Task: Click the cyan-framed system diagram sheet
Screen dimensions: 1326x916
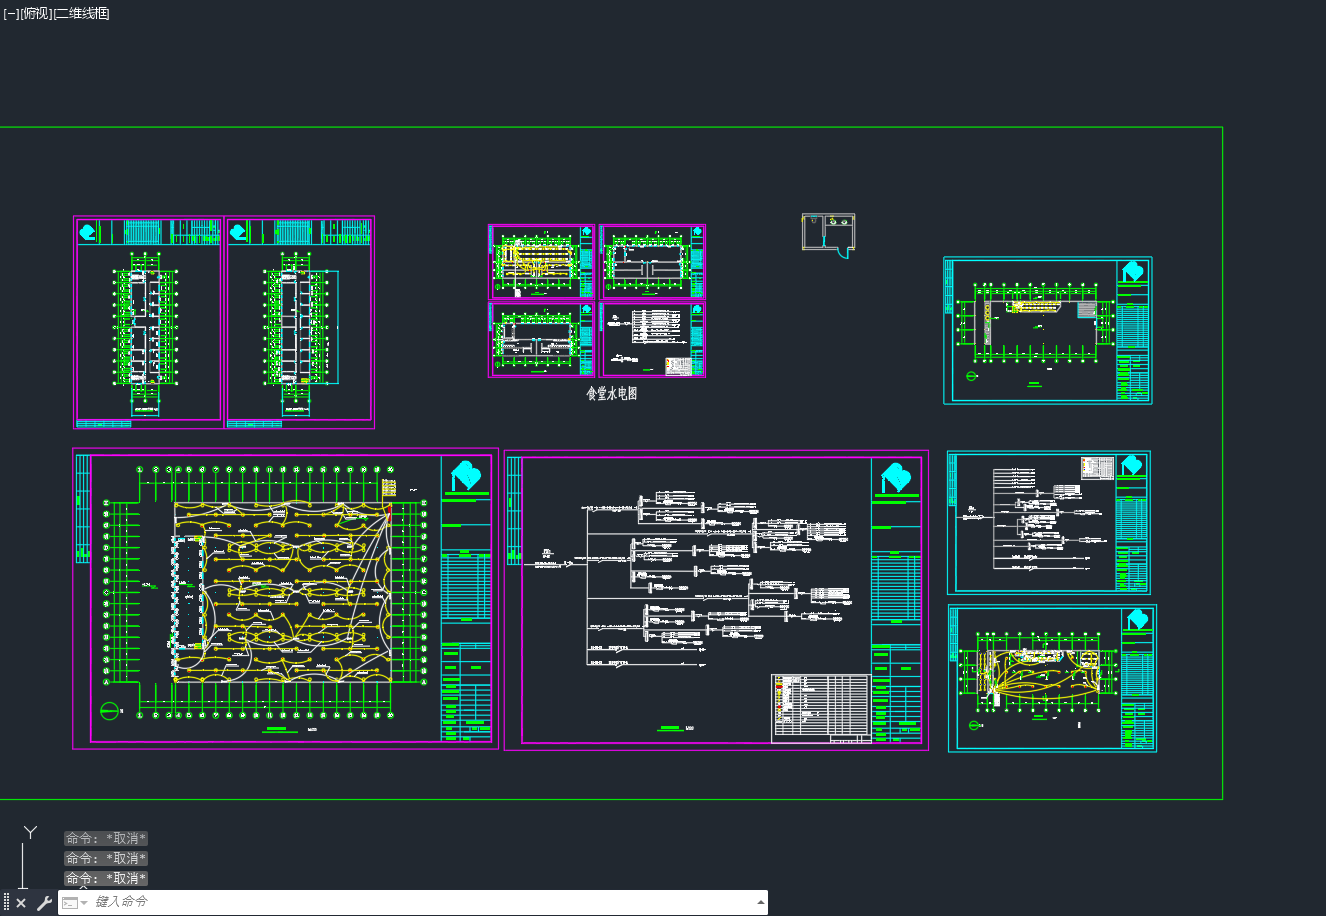Action: coord(1049,522)
